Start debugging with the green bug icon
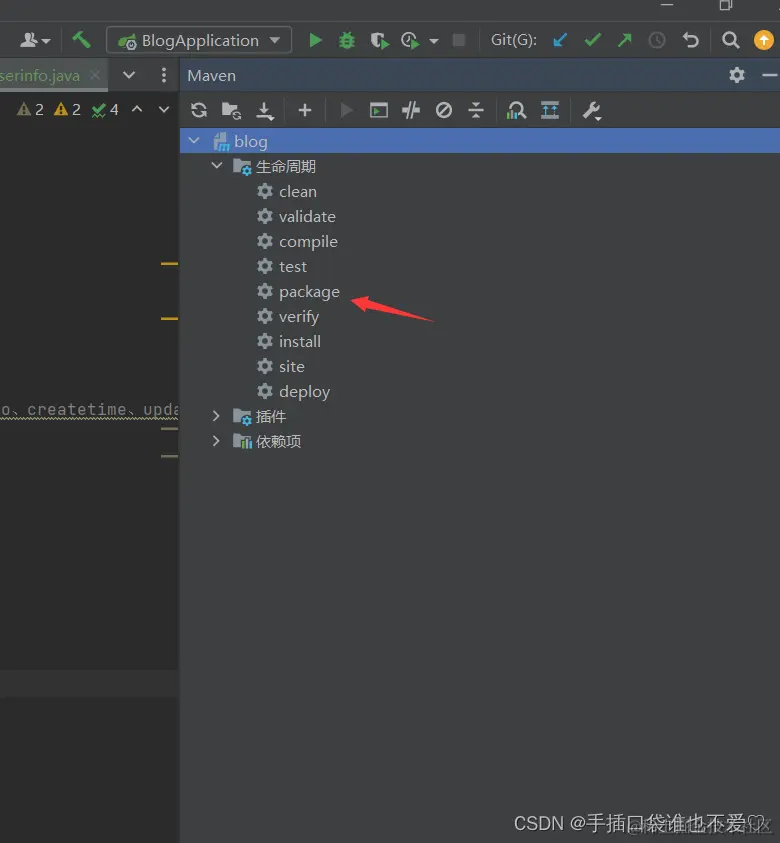Image resolution: width=780 pixels, height=843 pixels. coord(347,40)
